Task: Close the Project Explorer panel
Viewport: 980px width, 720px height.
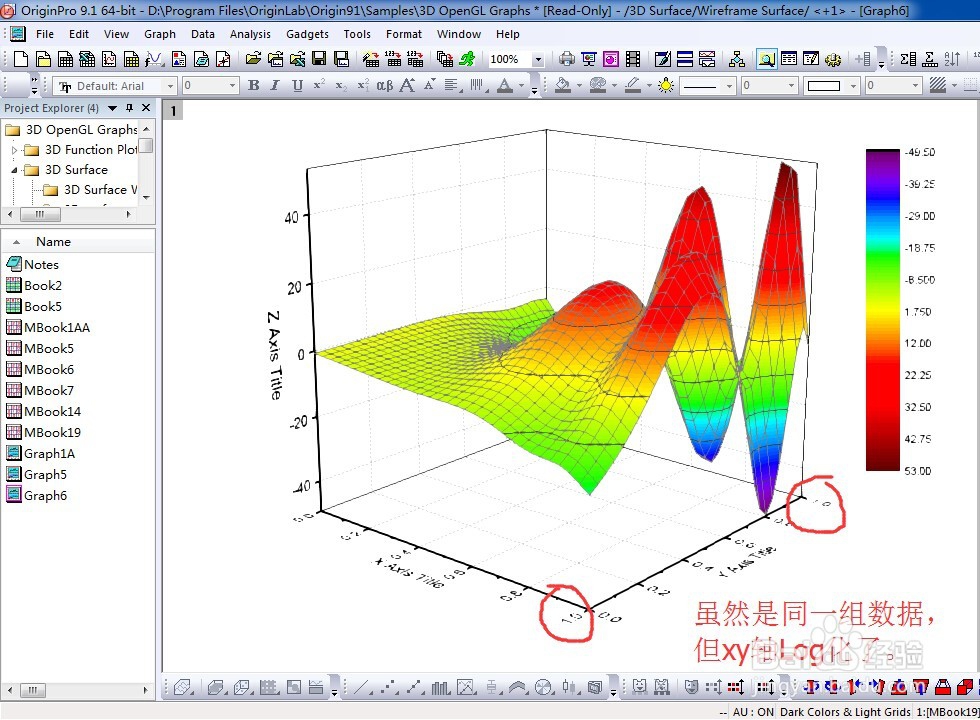Action: [146, 108]
